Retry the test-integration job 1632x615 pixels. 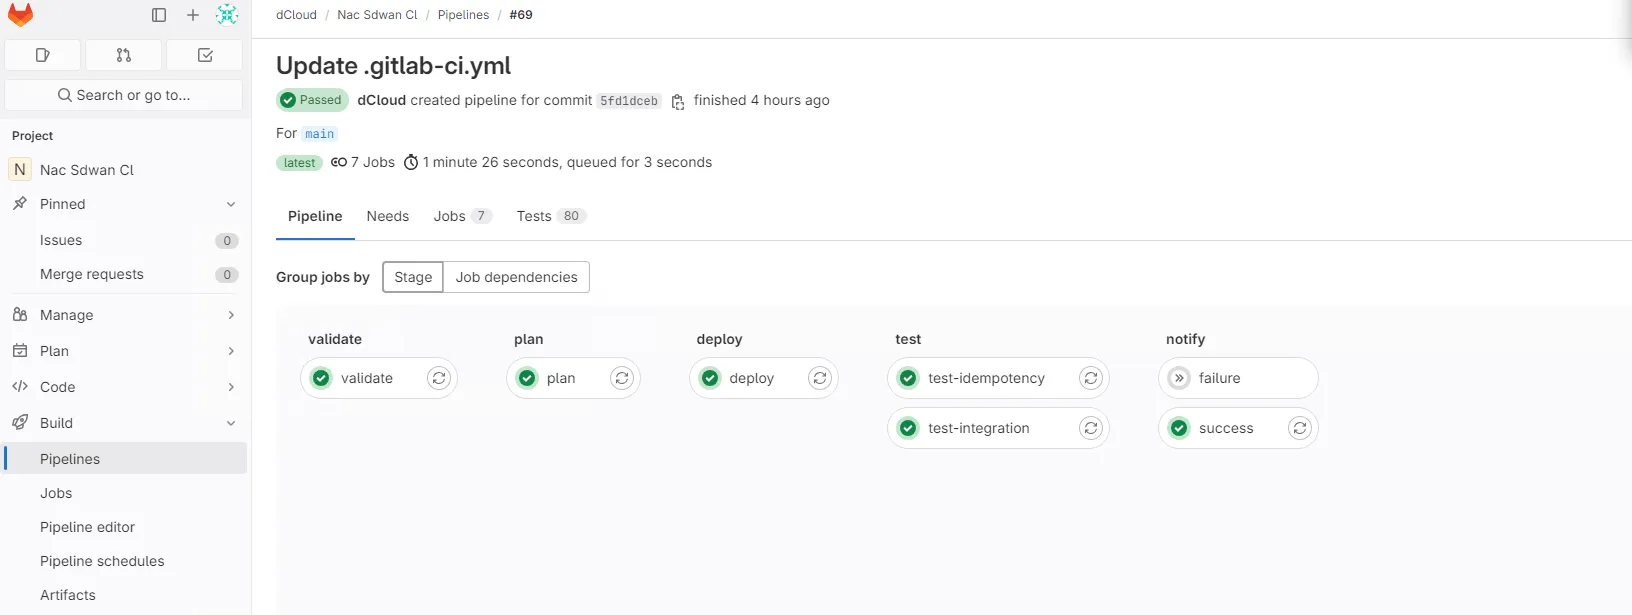pyautogui.click(x=1091, y=428)
